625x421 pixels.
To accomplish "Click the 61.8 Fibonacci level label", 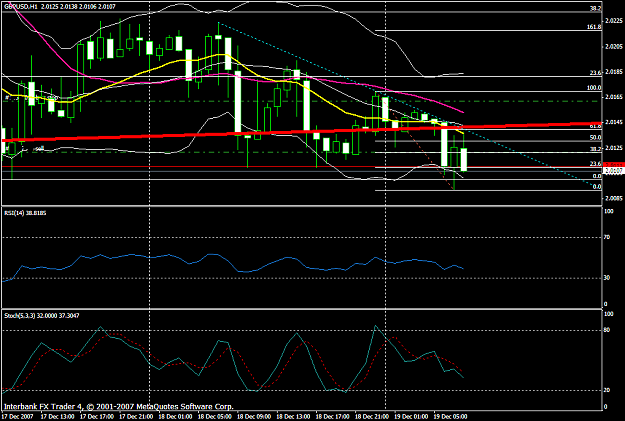I will (596, 126).
